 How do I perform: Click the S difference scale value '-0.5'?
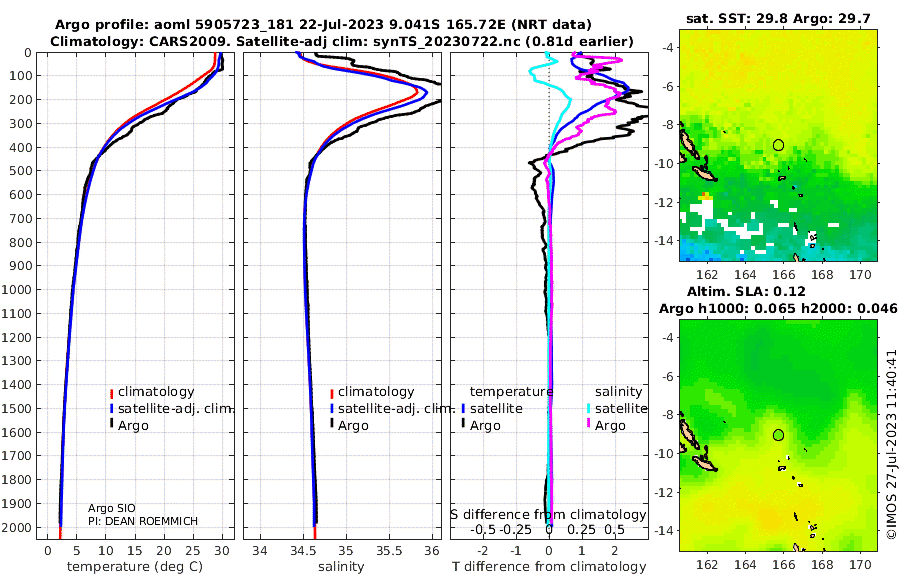coord(484,529)
